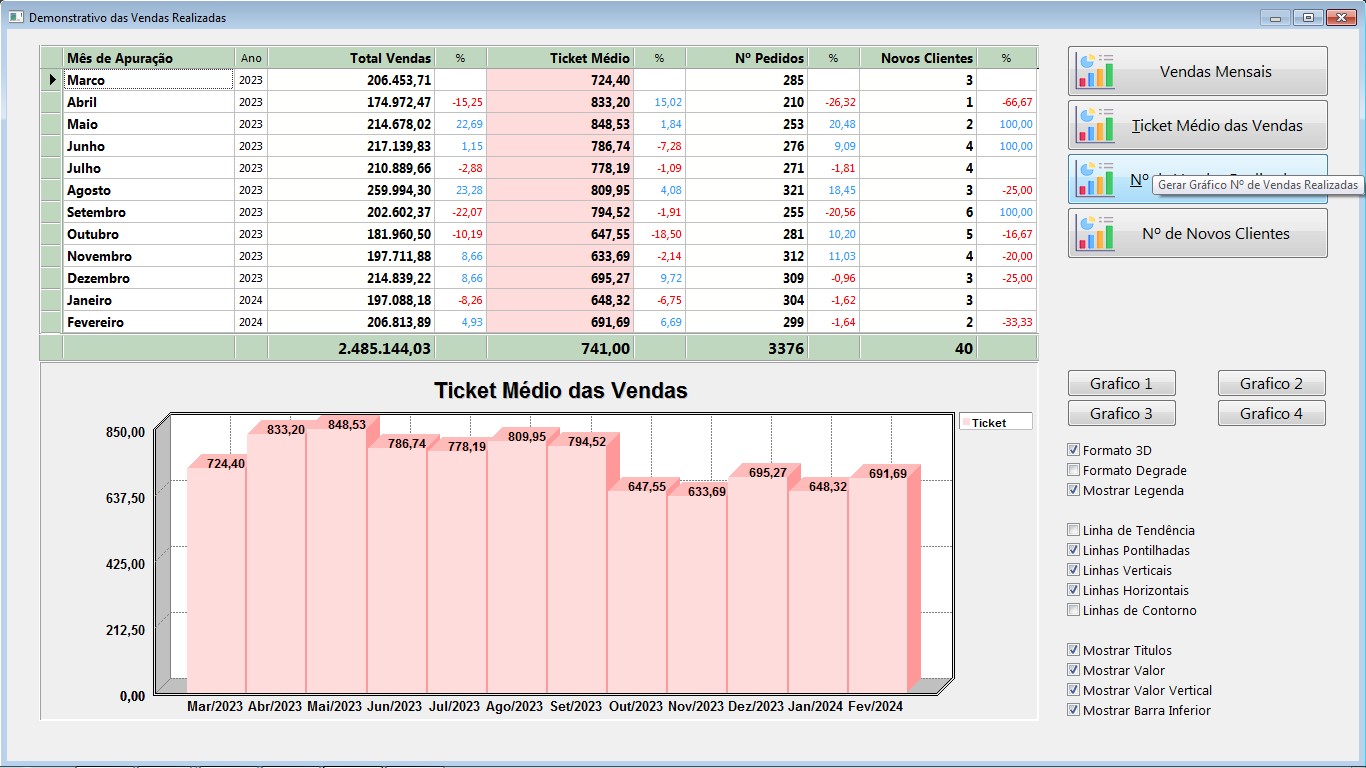Click the Janeiro year cell 2024
Viewport: 1366px width, 768px height.
tap(251, 300)
